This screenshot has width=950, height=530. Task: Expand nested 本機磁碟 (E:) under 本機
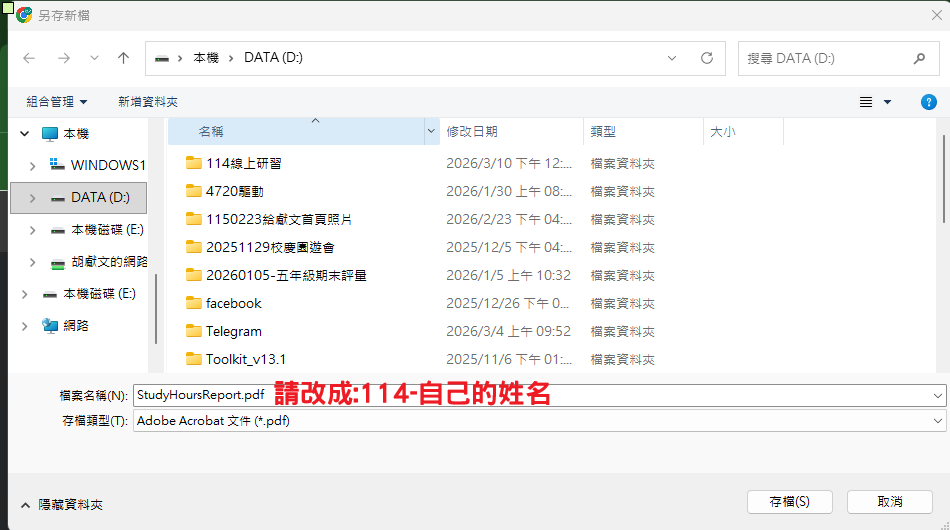click(33, 230)
